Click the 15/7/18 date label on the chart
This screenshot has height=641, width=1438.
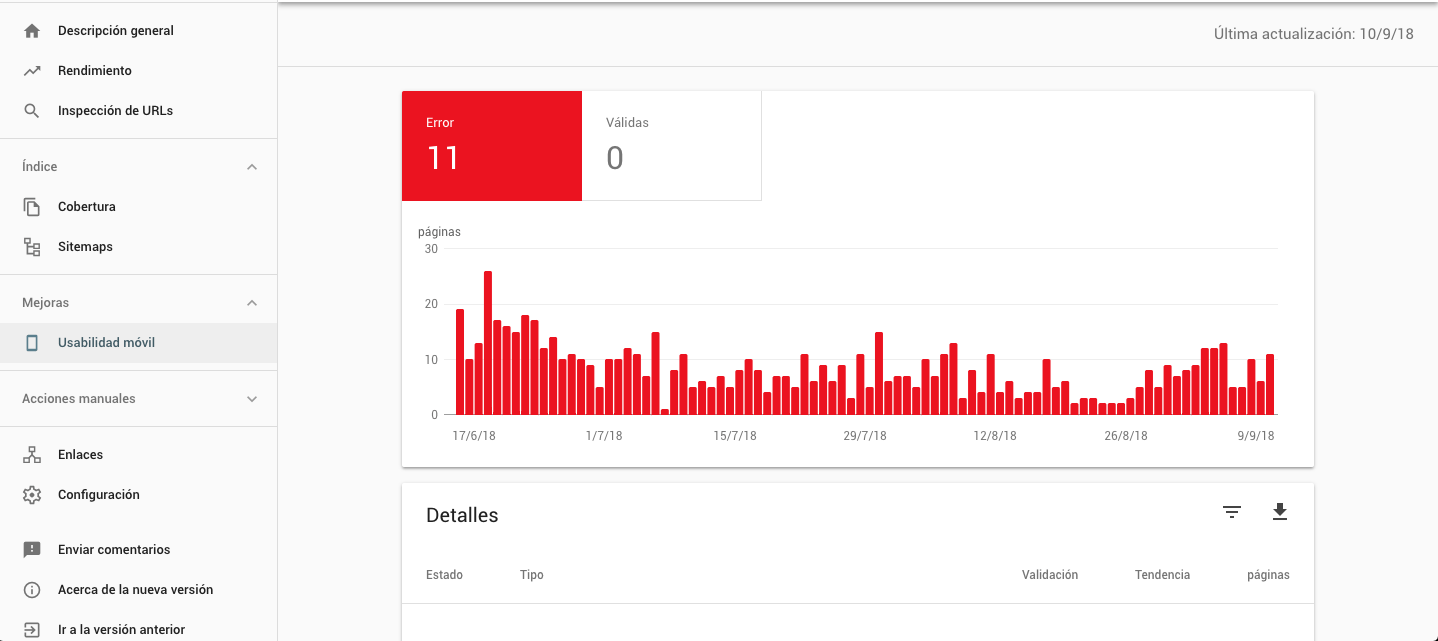click(x=735, y=436)
